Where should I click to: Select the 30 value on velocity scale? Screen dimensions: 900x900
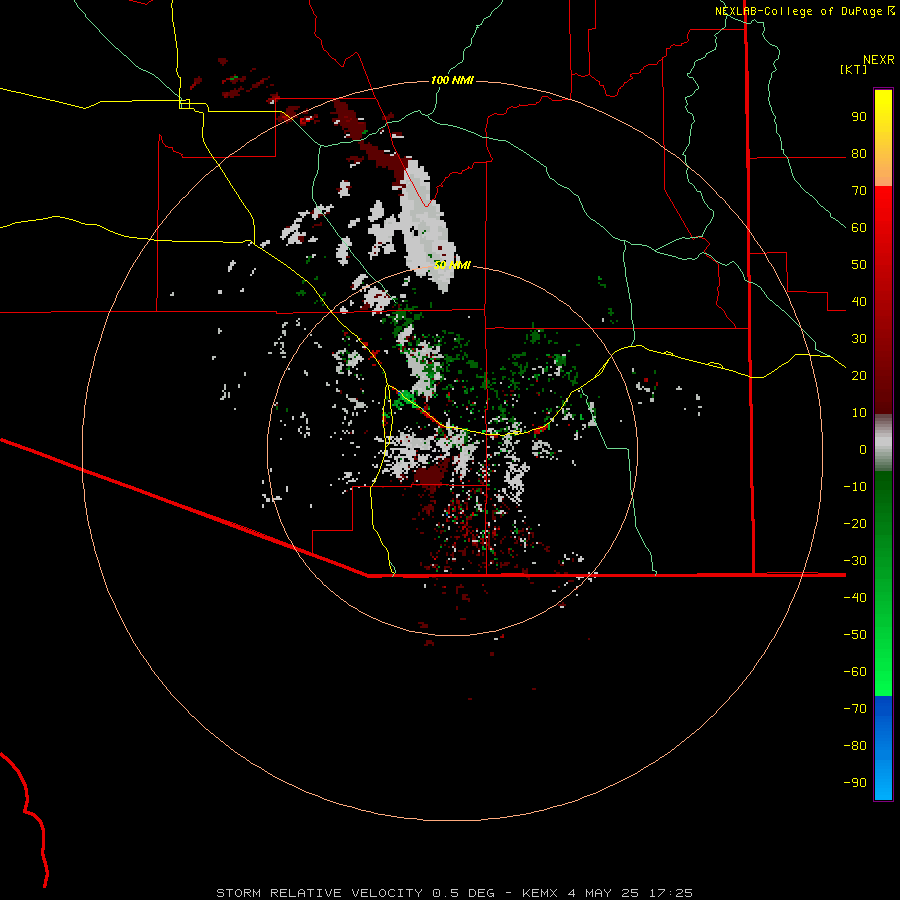pos(859,339)
